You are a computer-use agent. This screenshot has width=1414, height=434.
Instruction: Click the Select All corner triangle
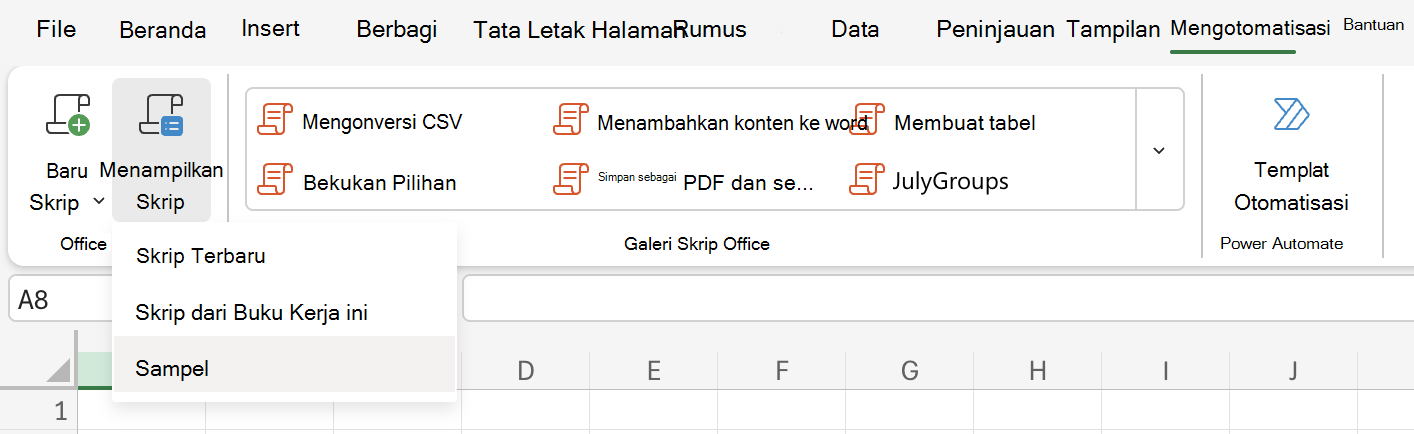point(59,371)
